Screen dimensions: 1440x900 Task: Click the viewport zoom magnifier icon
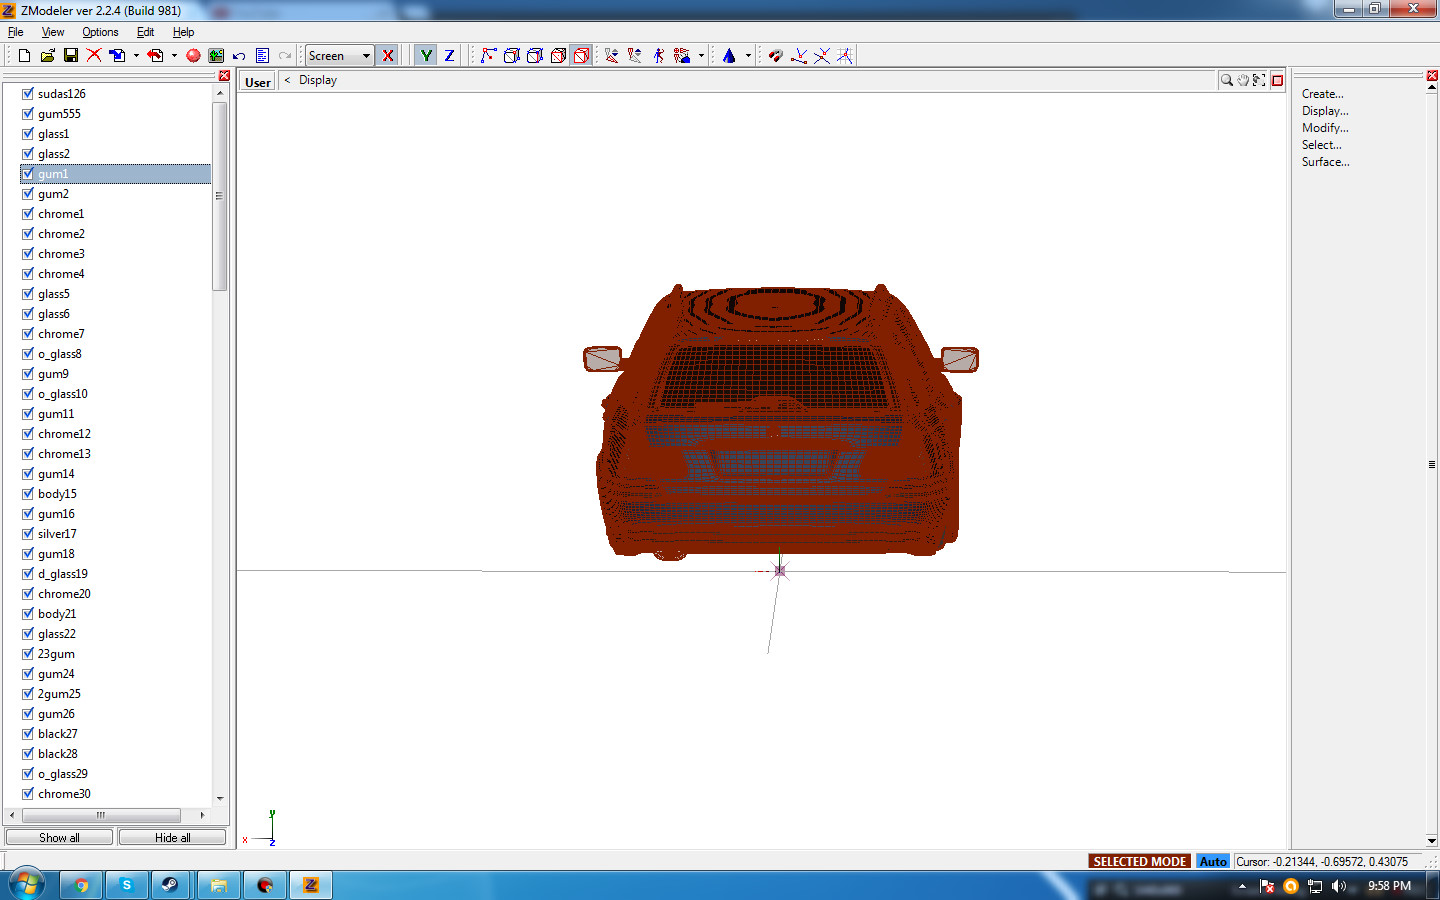(x=1227, y=80)
